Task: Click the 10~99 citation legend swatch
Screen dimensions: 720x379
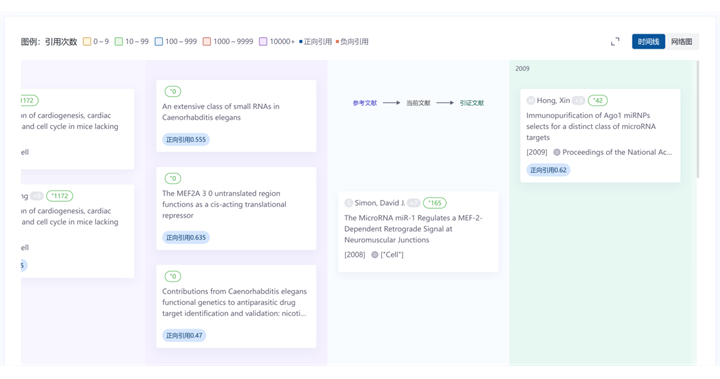Action: coord(118,41)
